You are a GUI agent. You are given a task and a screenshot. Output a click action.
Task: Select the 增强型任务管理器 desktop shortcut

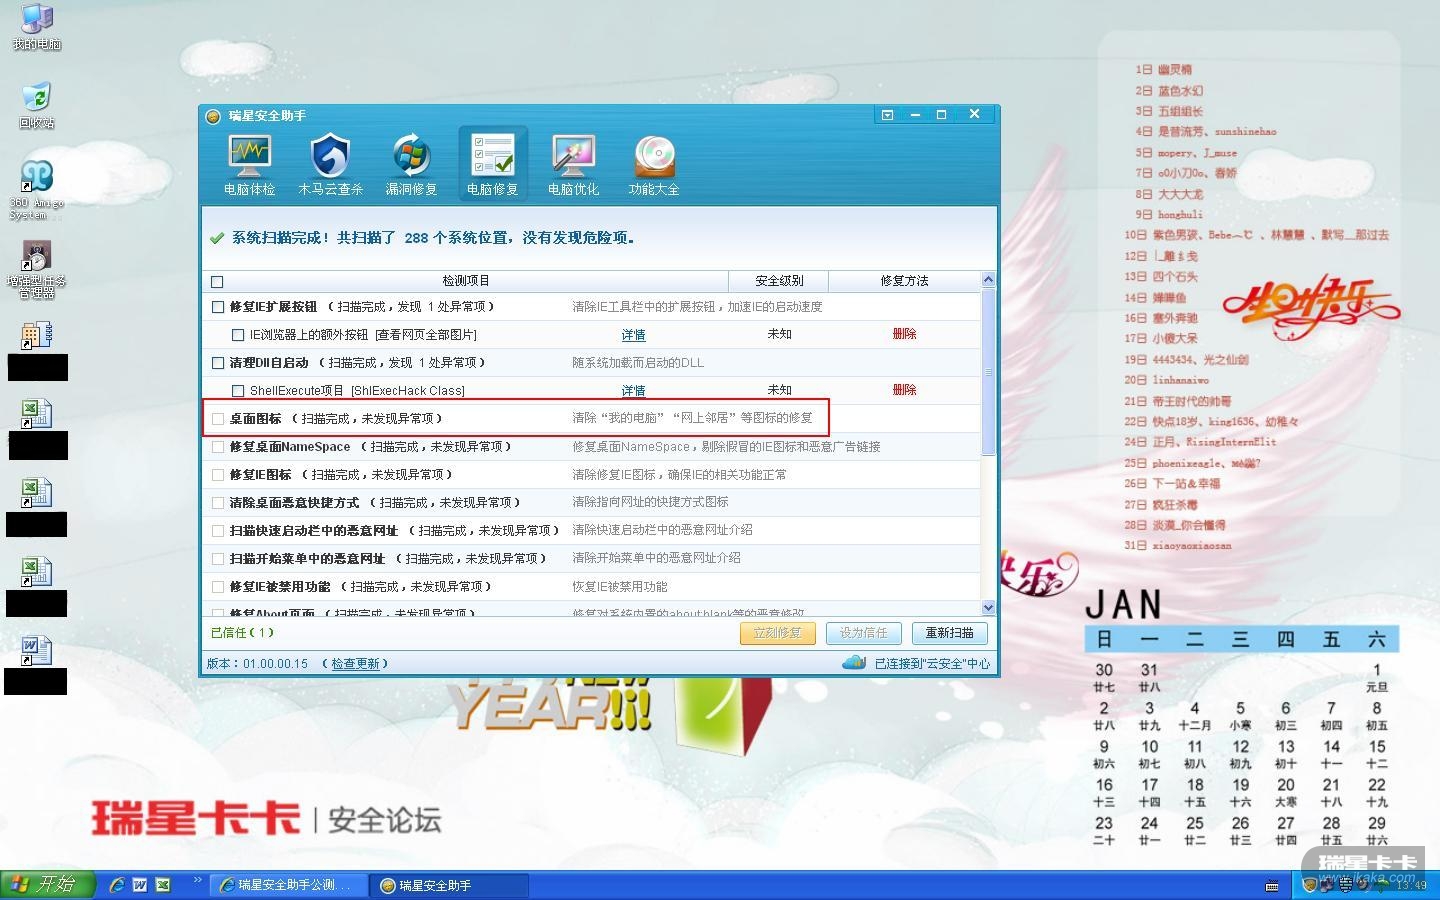pyautogui.click(x=37, y=270)
